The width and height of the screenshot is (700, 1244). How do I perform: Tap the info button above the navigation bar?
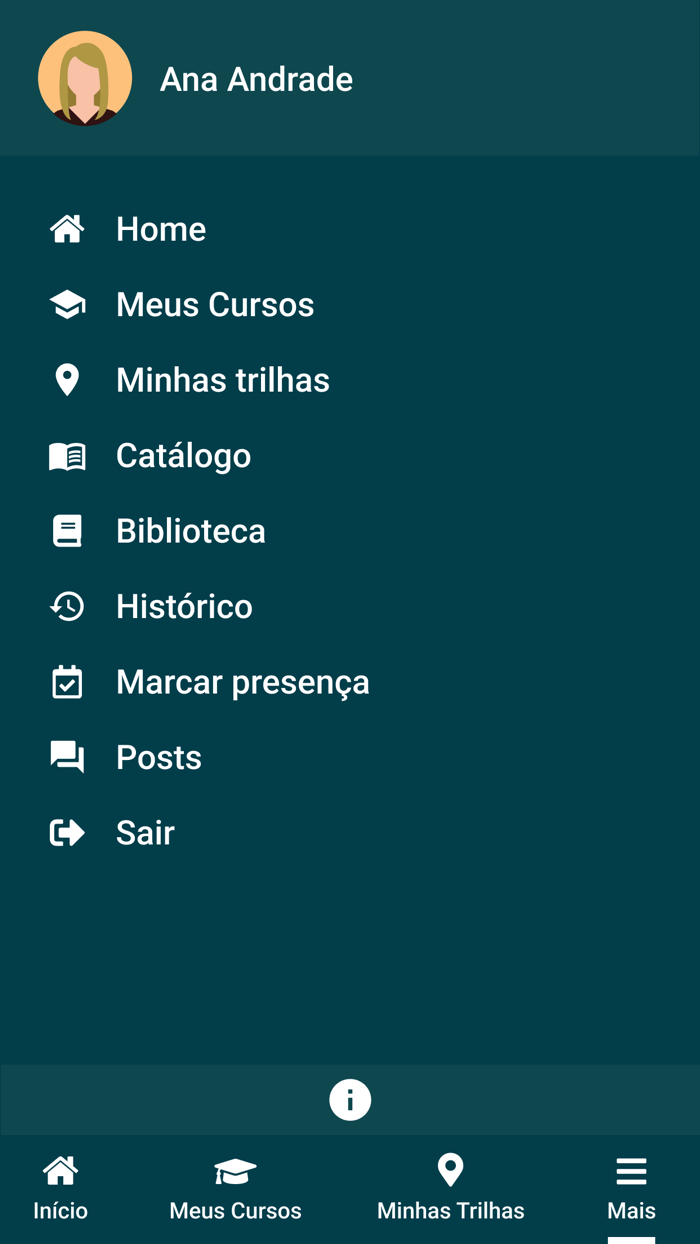click(350, 1099)
